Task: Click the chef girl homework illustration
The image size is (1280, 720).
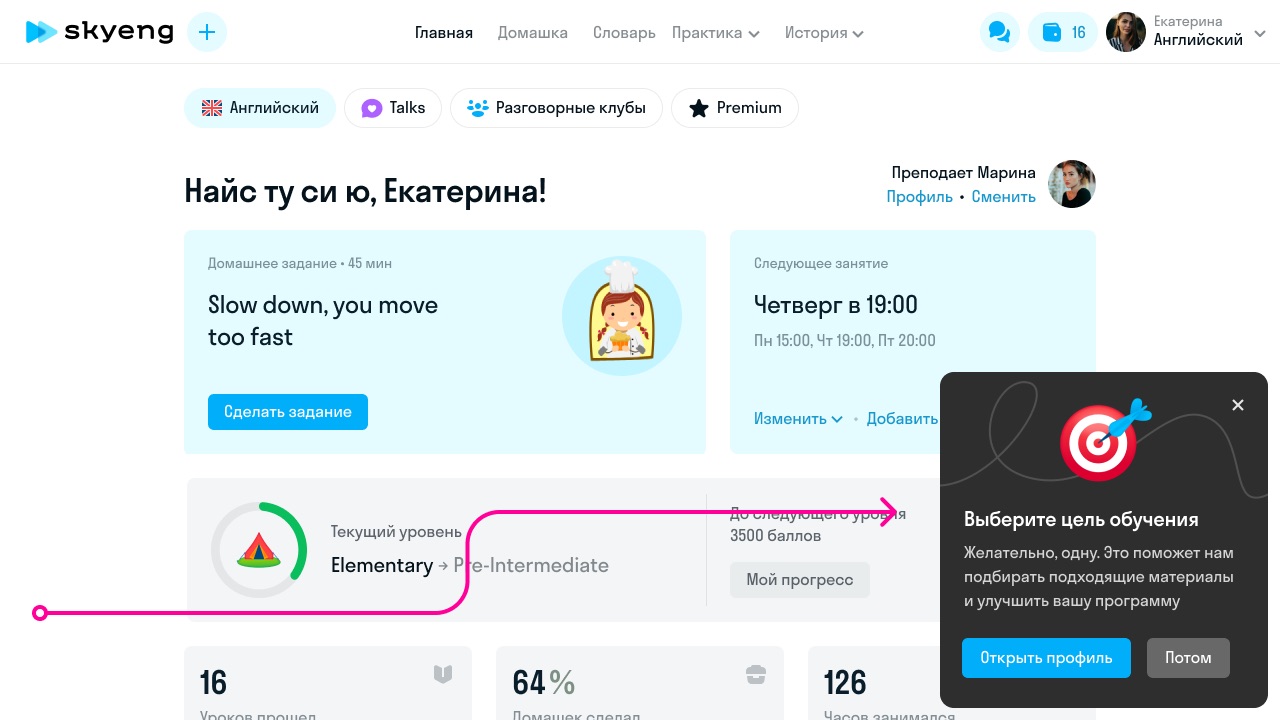Action: [622, 316]
